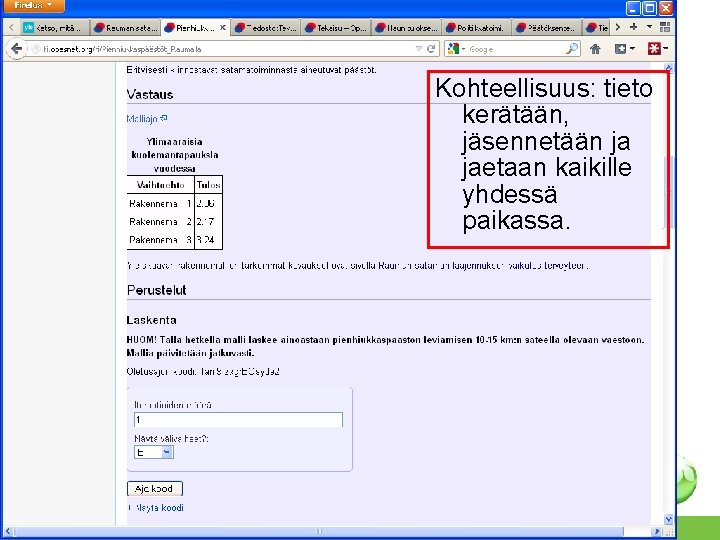Screen dimensions: 720x540
Task: Open the tab groups icon
Action: coord(664,27)
